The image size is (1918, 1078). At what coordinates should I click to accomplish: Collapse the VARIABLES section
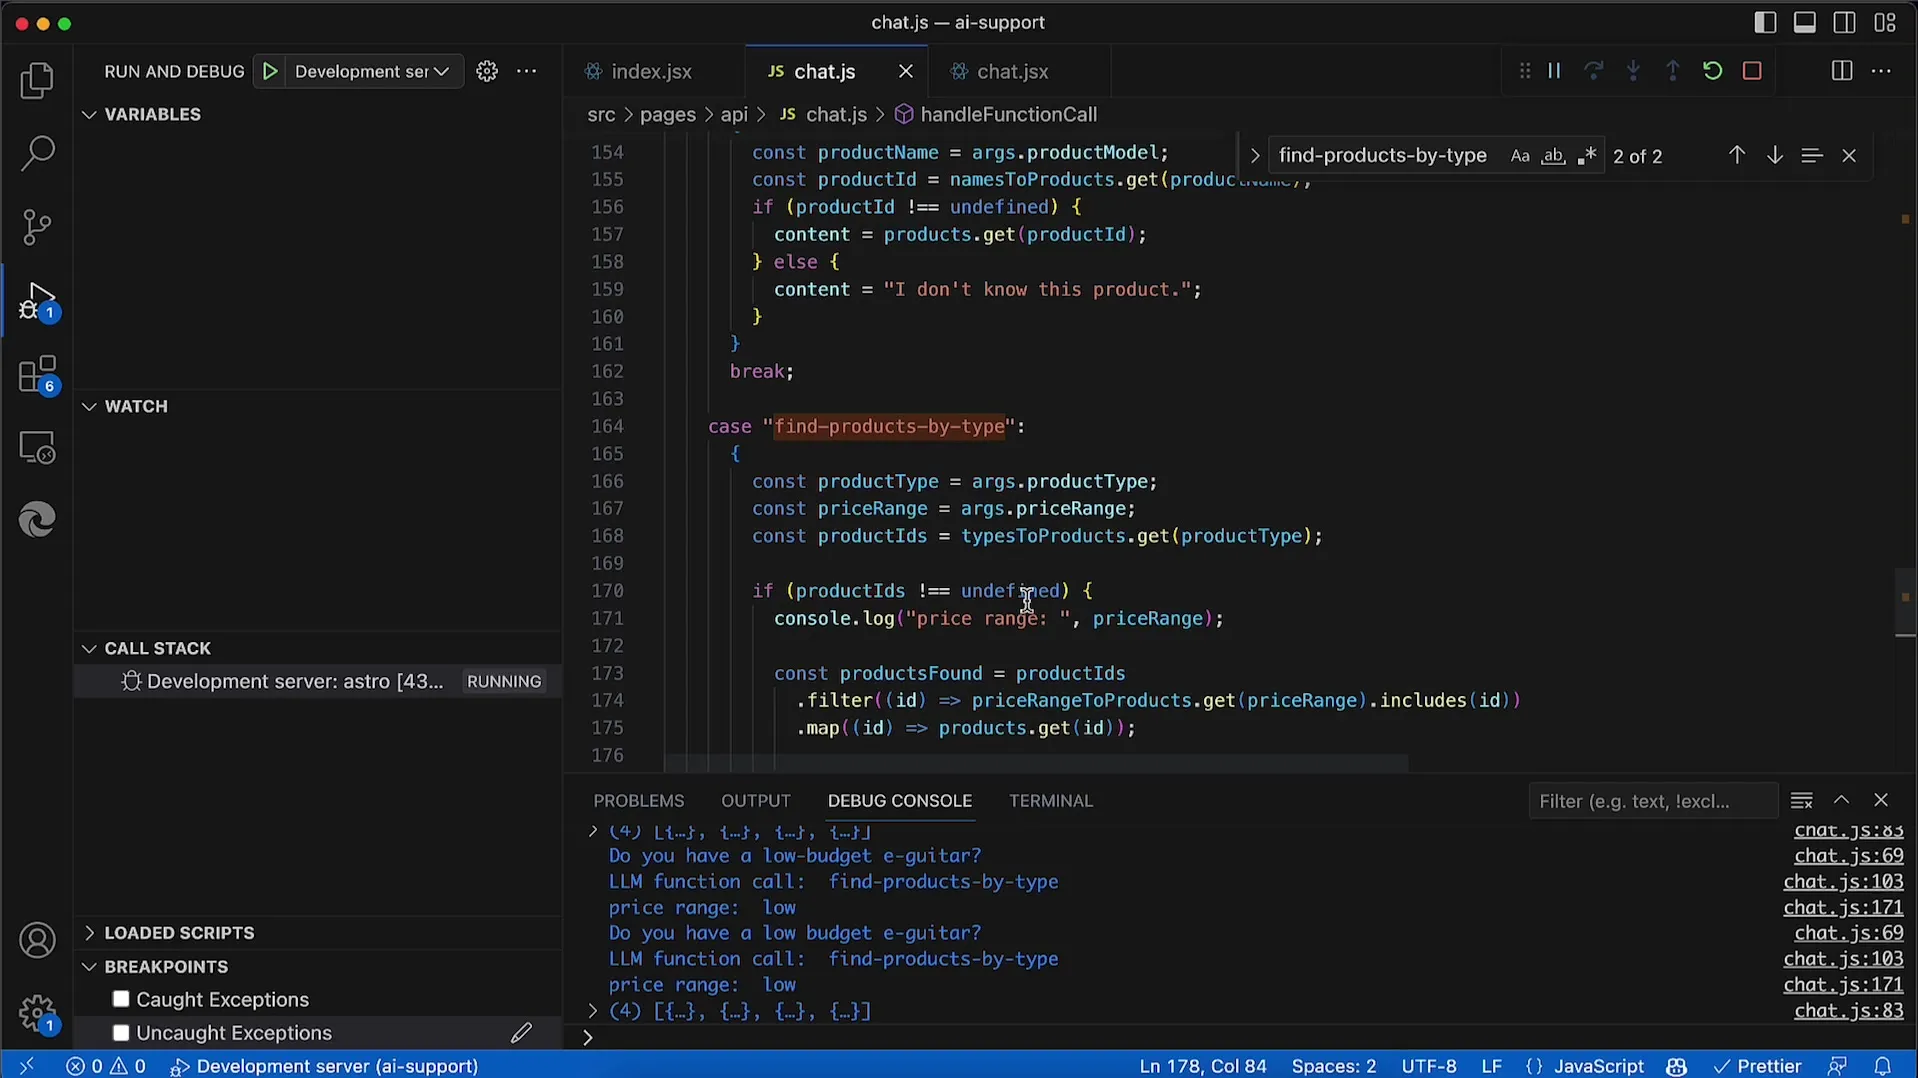89,115
